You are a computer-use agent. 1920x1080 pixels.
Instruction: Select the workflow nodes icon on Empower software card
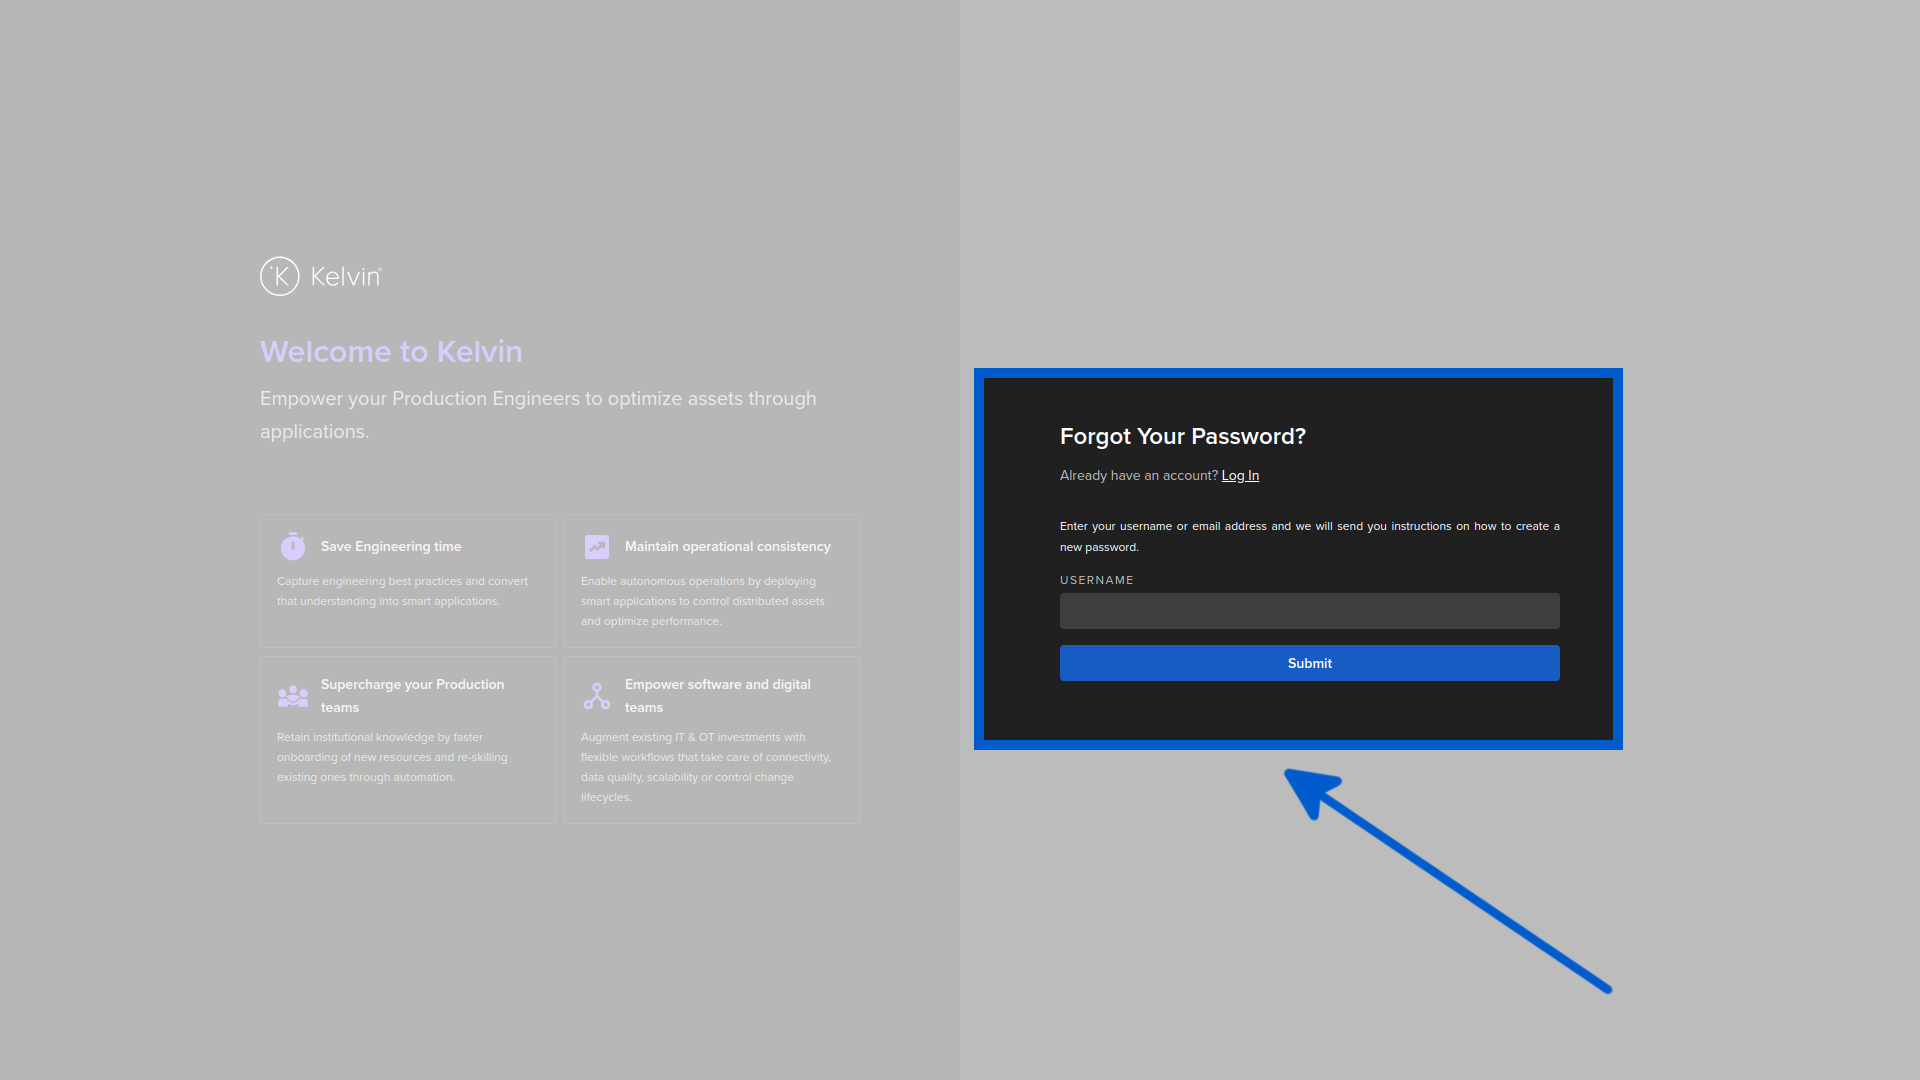[x=596, y=695]
